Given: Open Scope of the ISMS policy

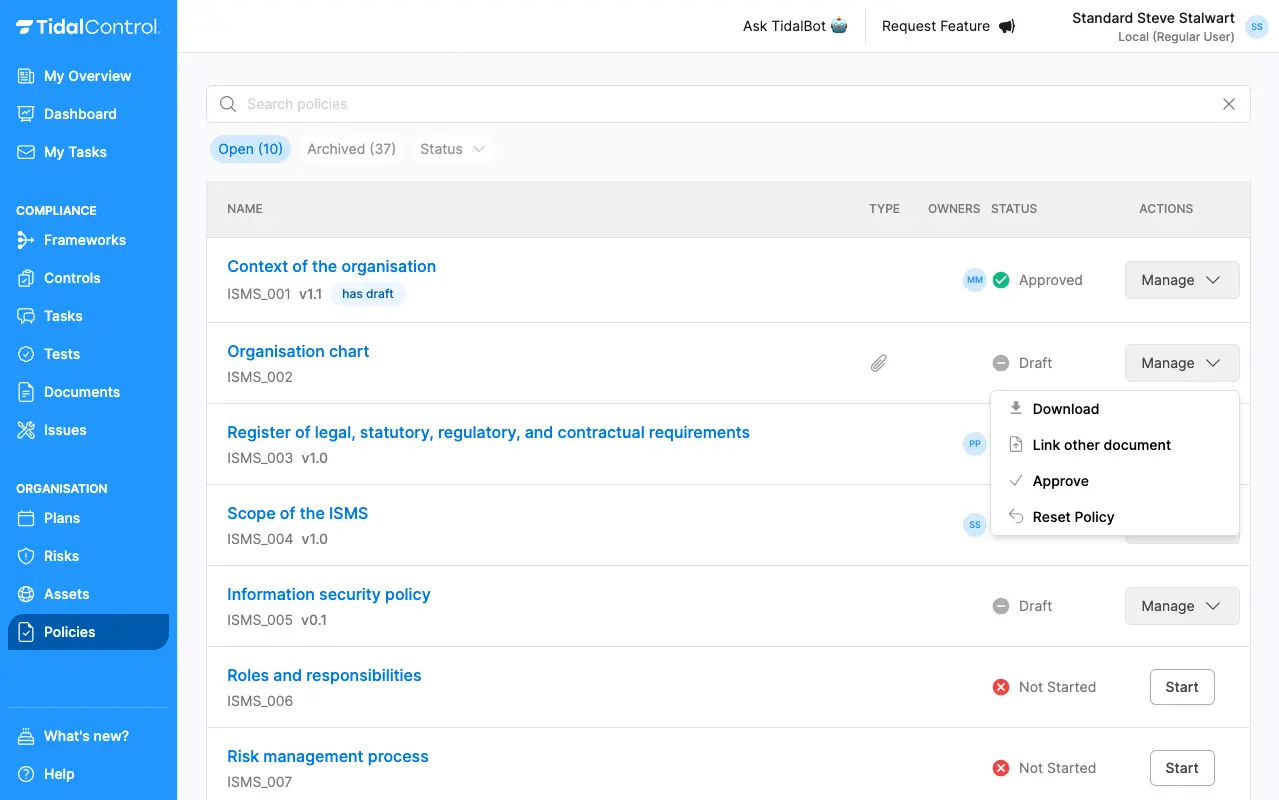Looking at the screenshot, I should [297, 513].
